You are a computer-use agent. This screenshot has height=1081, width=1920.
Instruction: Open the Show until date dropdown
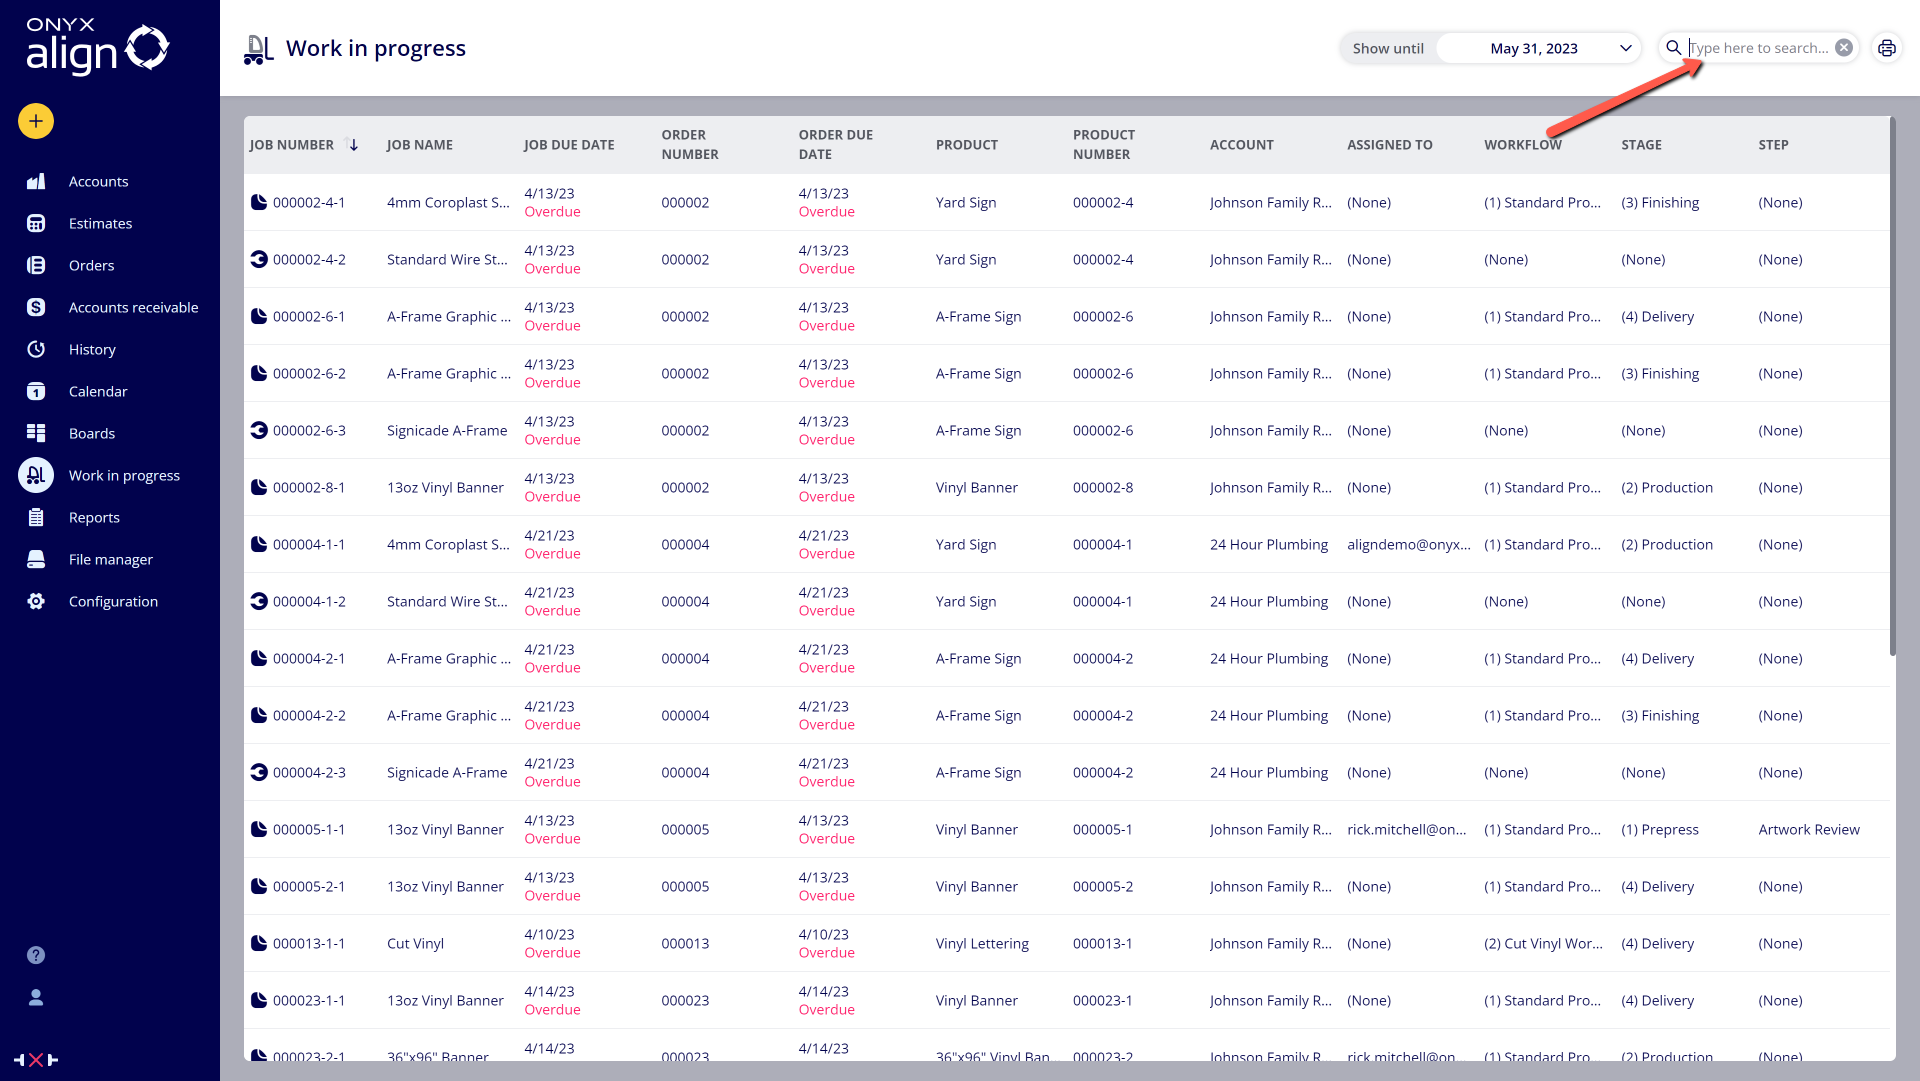click(x=1538, y=48)
